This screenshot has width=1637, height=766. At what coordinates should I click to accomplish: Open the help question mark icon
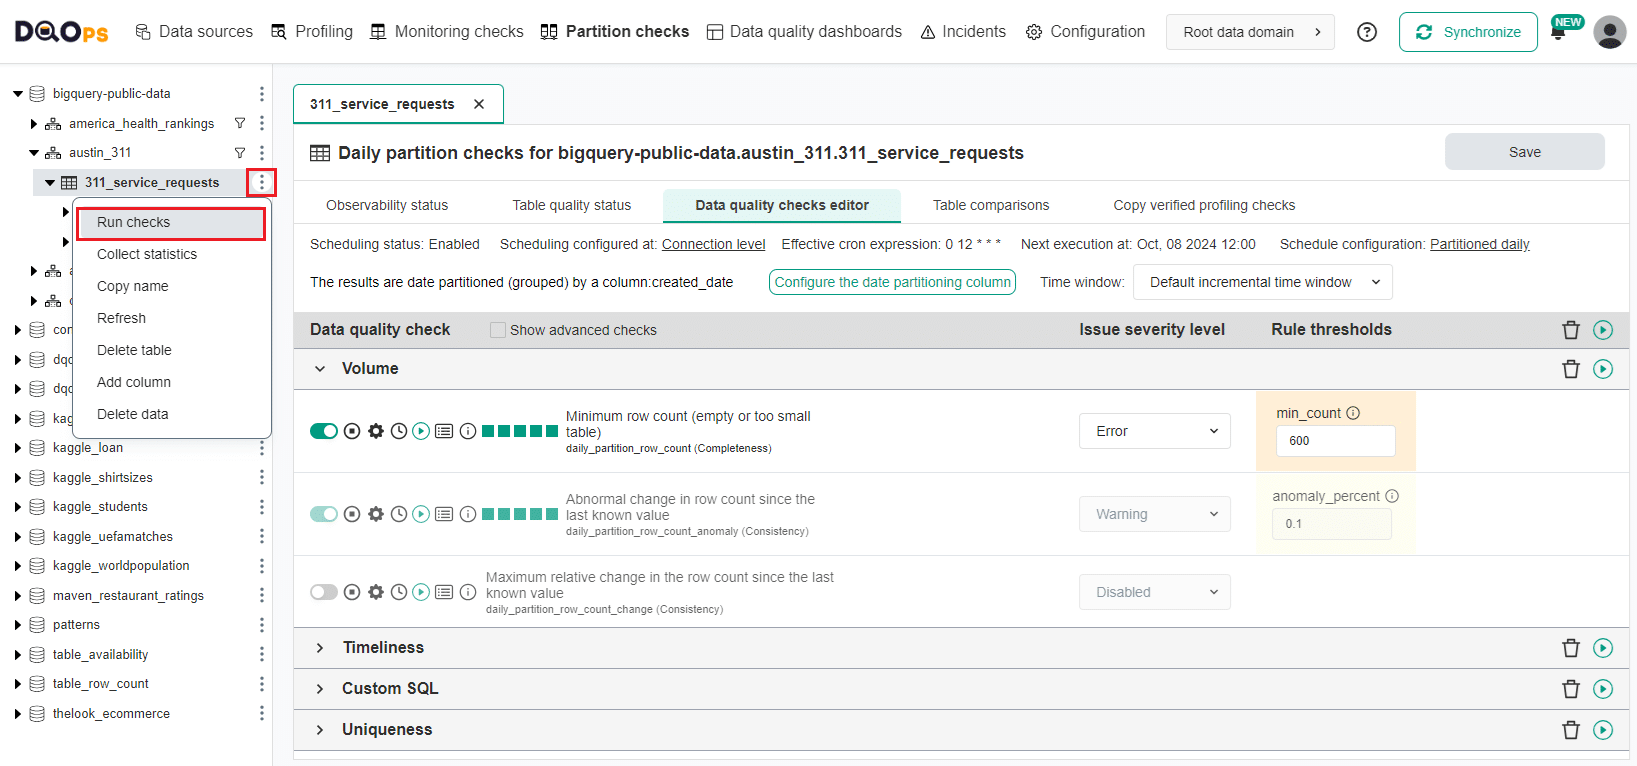coord(1367,32)
